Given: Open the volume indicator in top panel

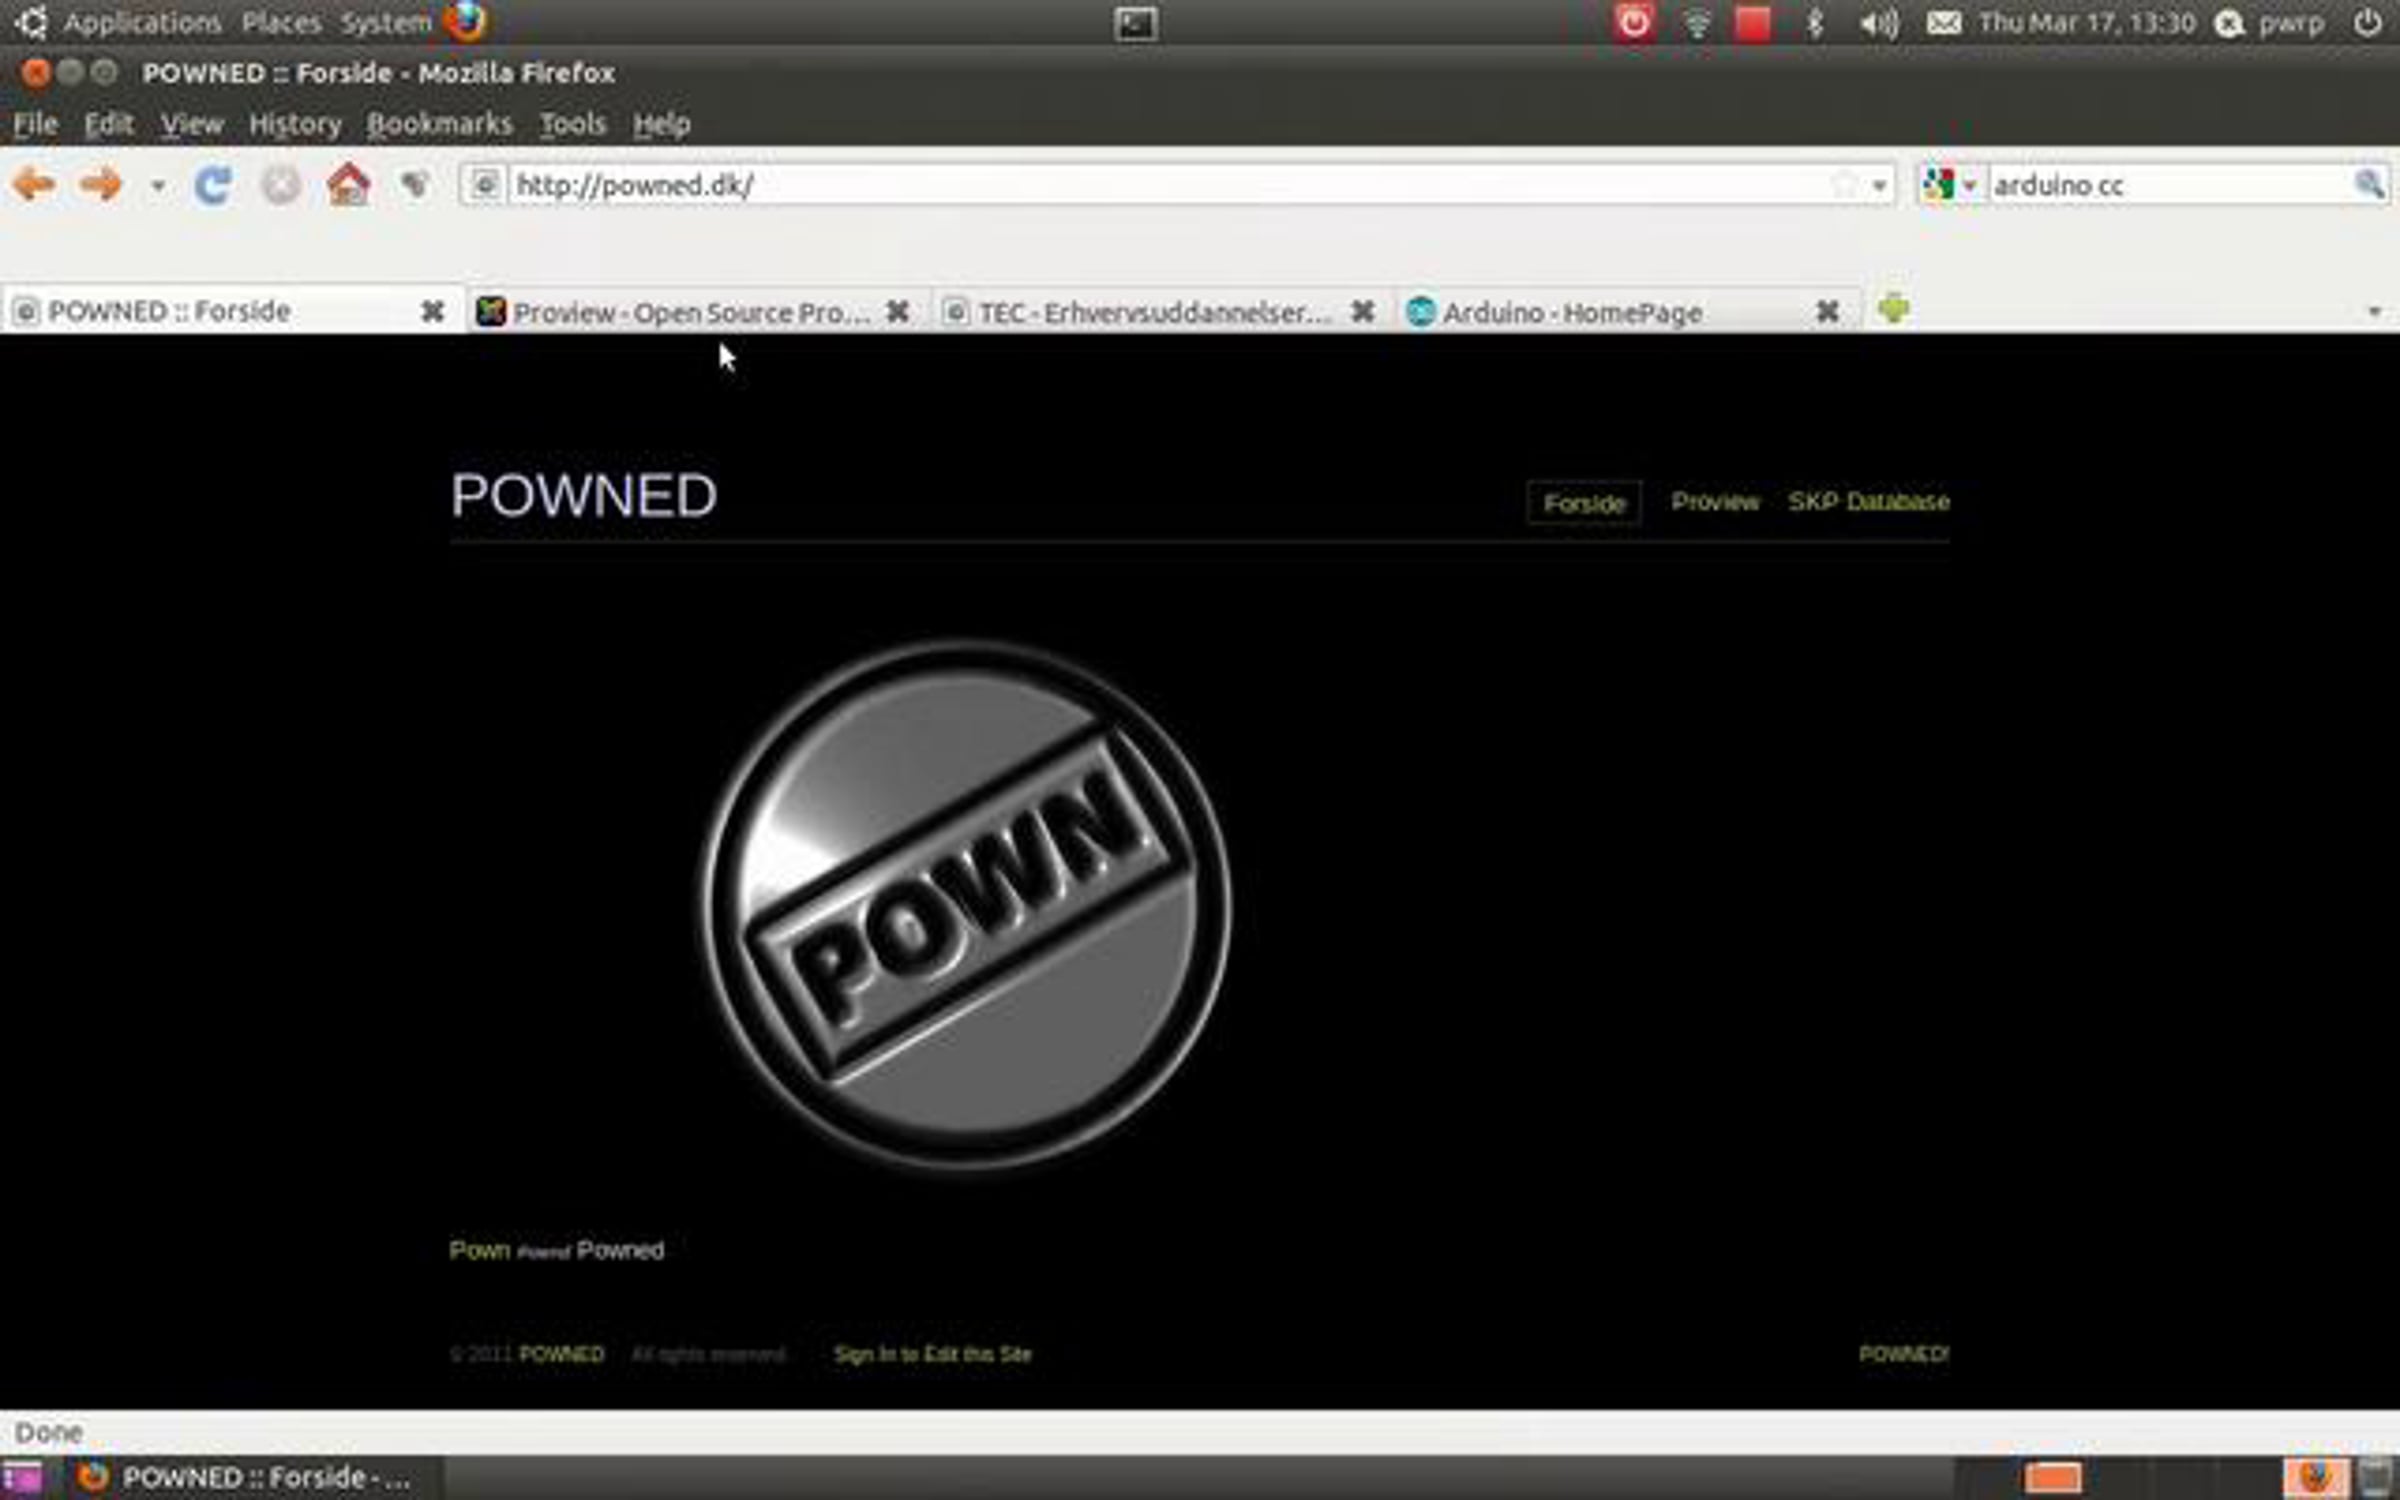Looking at the screenshot, I should coord(1878,23).
